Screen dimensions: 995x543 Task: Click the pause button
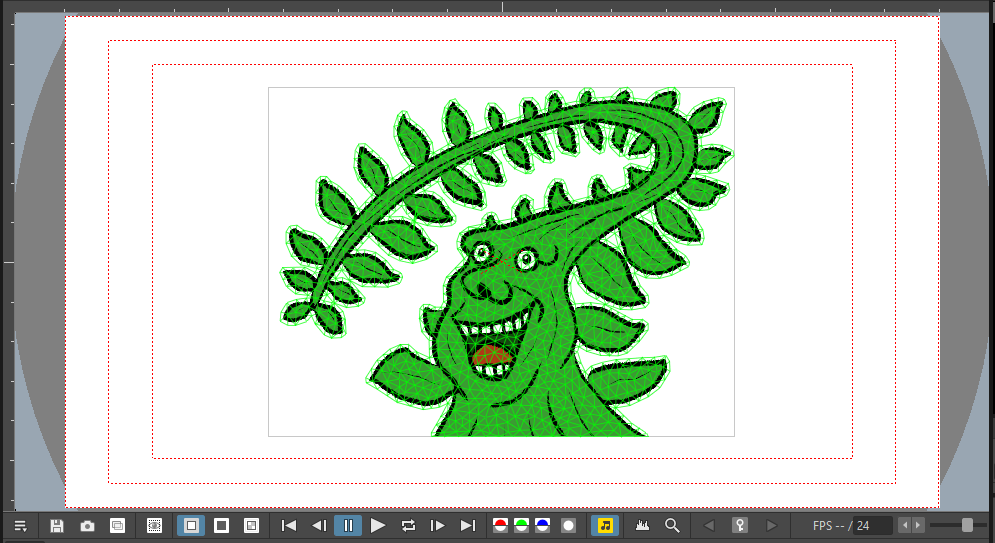(x=348, y=526)
